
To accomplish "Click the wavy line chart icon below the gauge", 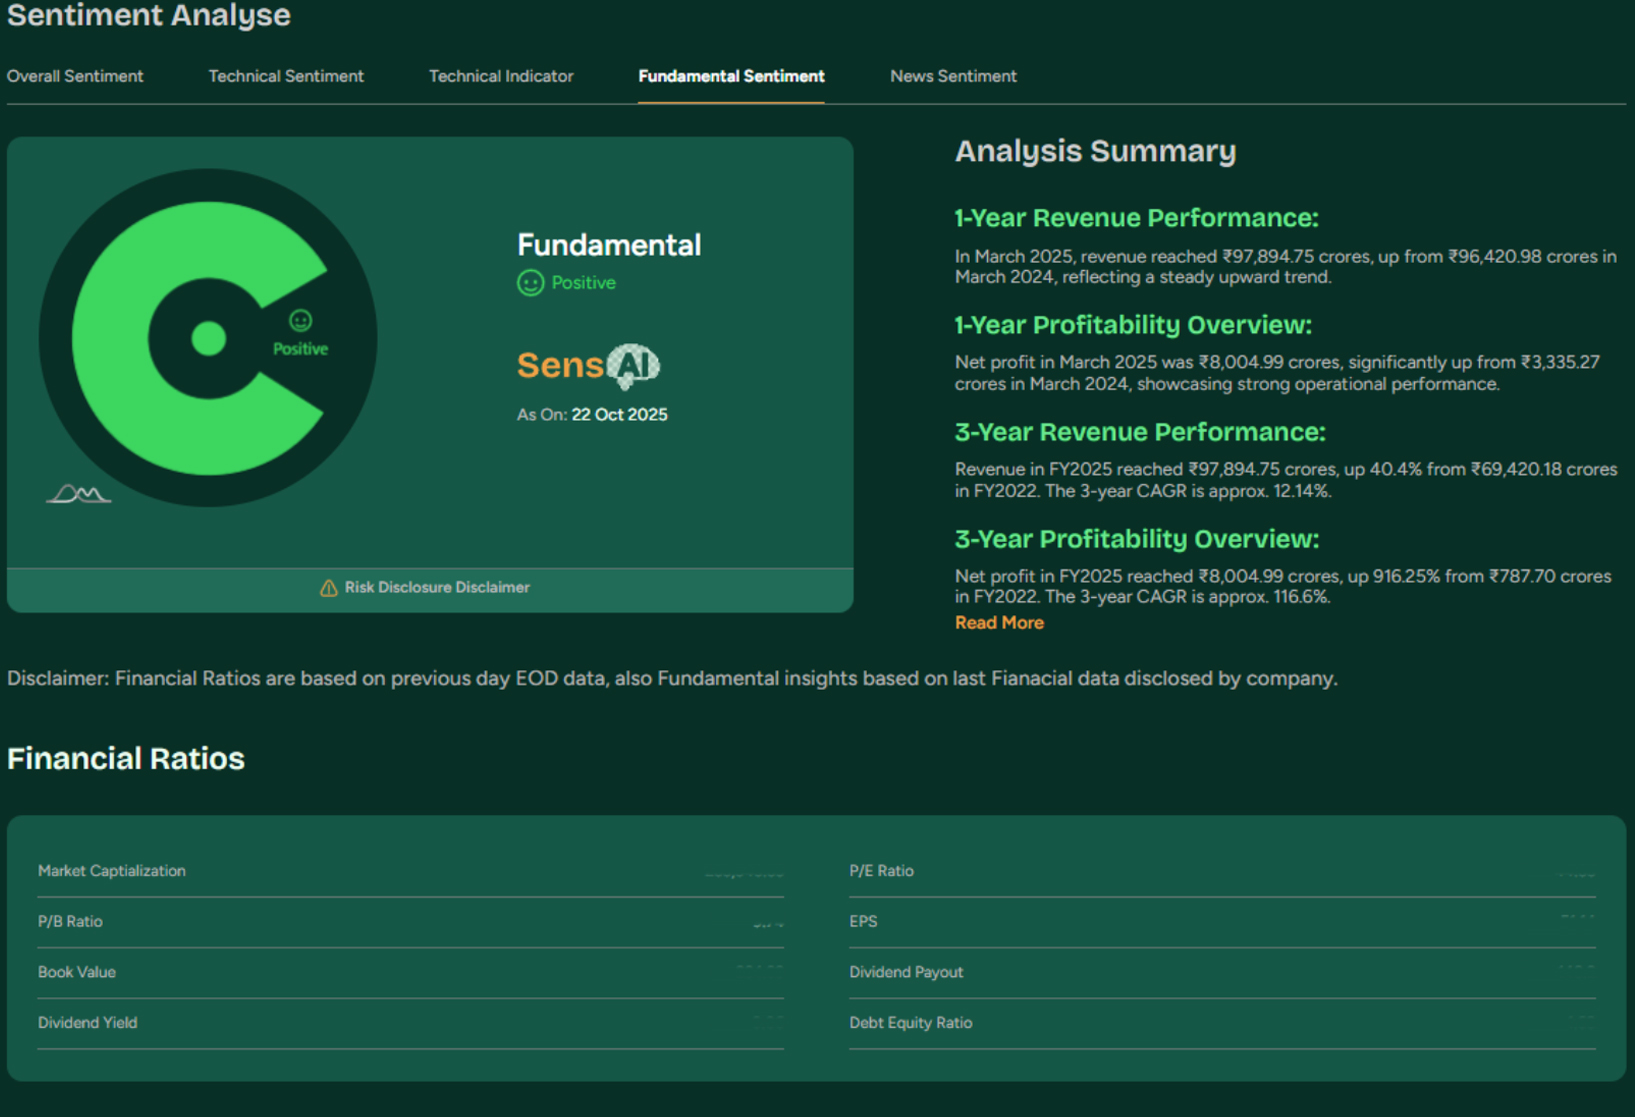I will pyautogui.click(x=79, y=494).
